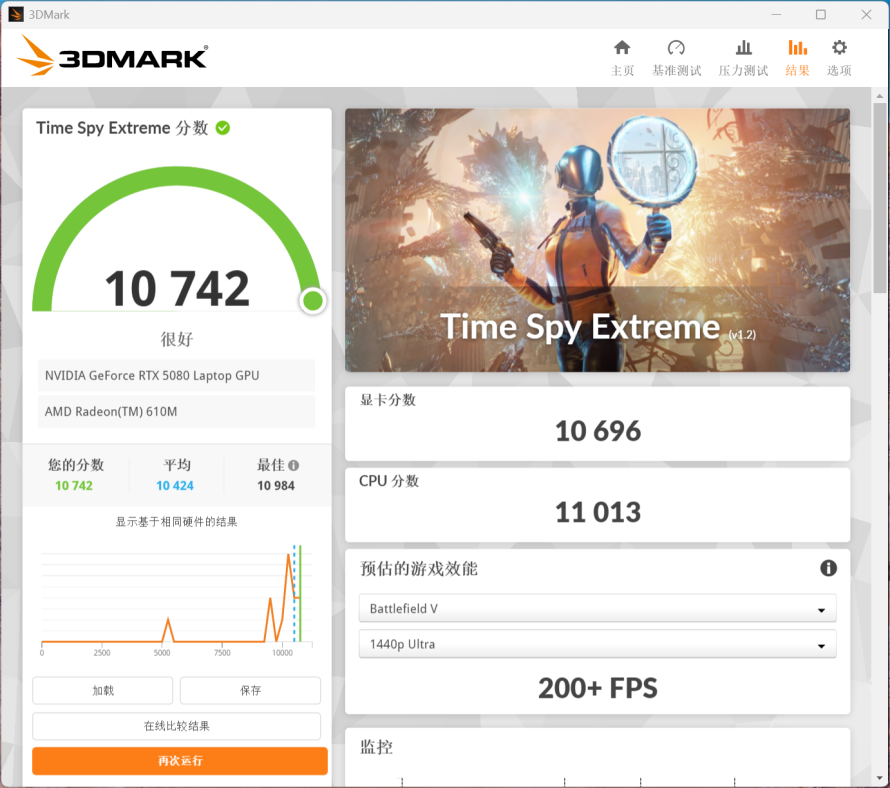Click the green validation checkmark beside Time Spy Extreme

pos(223,128)
